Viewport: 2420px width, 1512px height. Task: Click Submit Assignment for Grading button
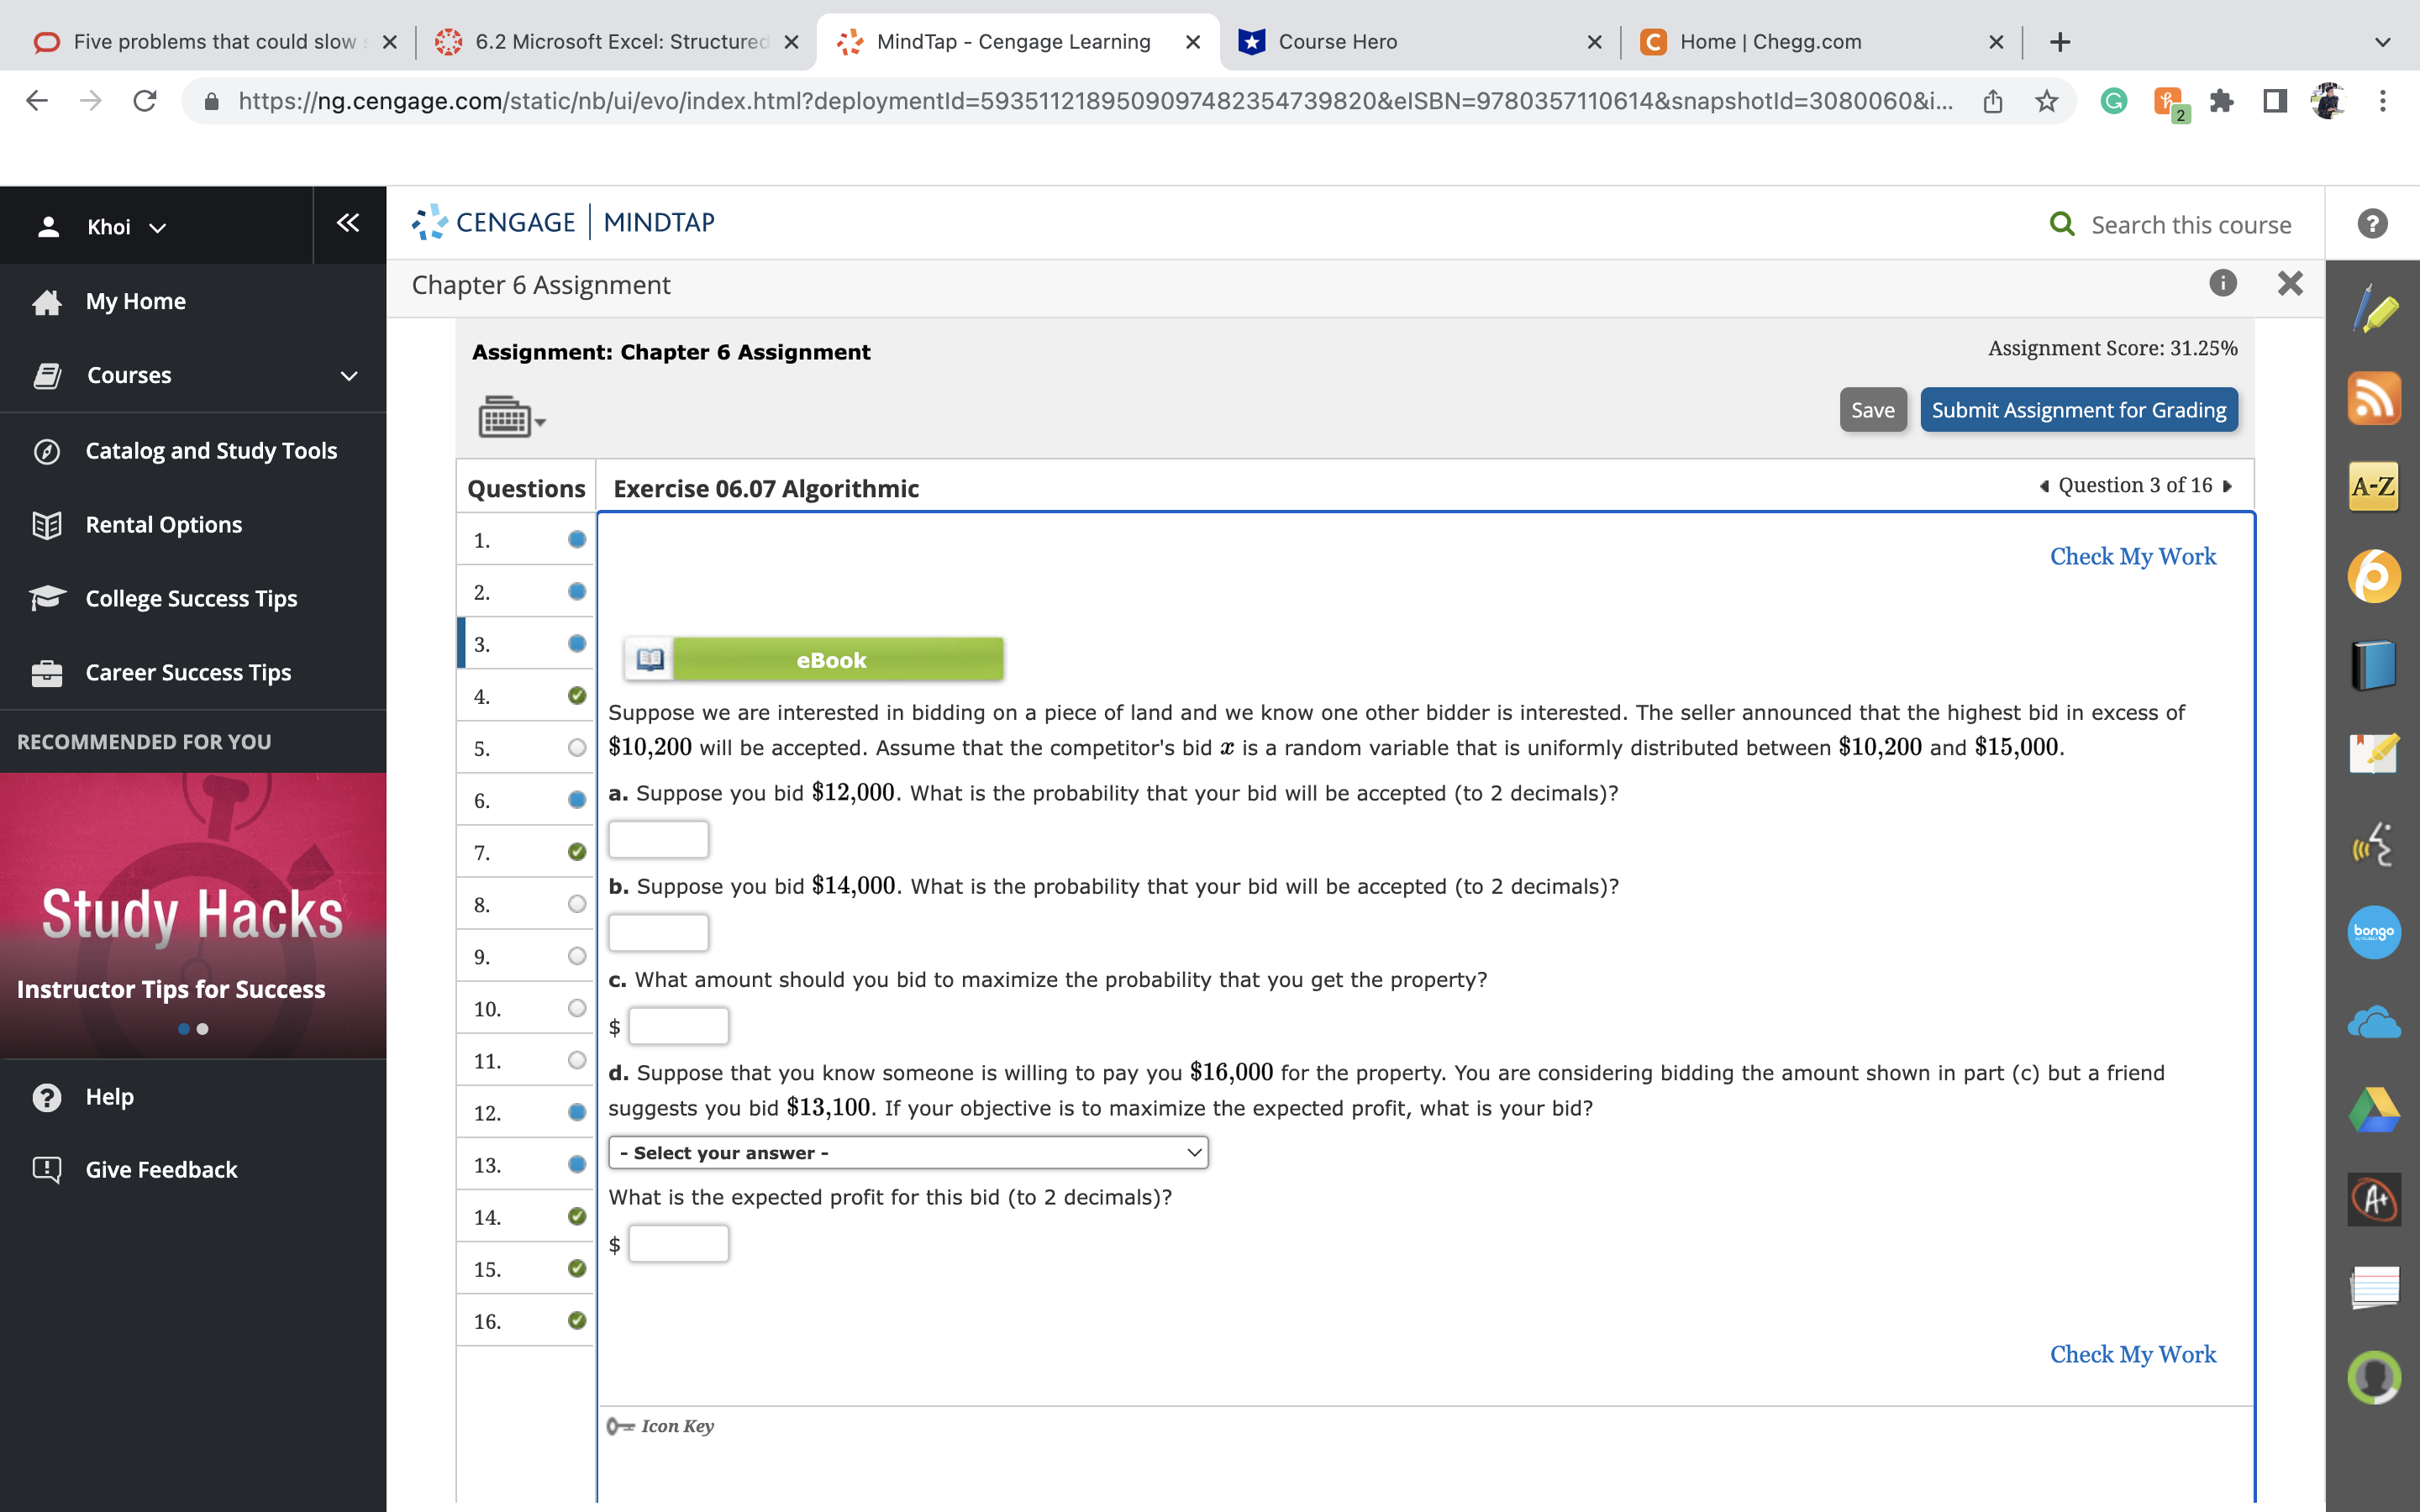2078,410
